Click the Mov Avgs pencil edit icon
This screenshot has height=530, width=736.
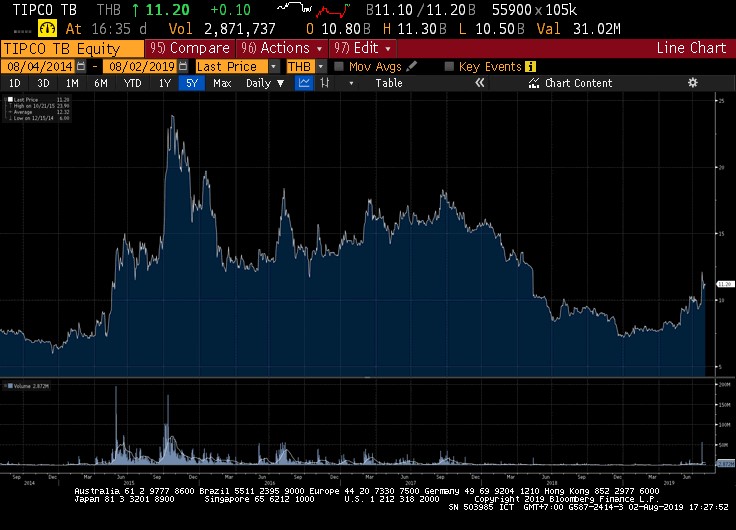412,66
